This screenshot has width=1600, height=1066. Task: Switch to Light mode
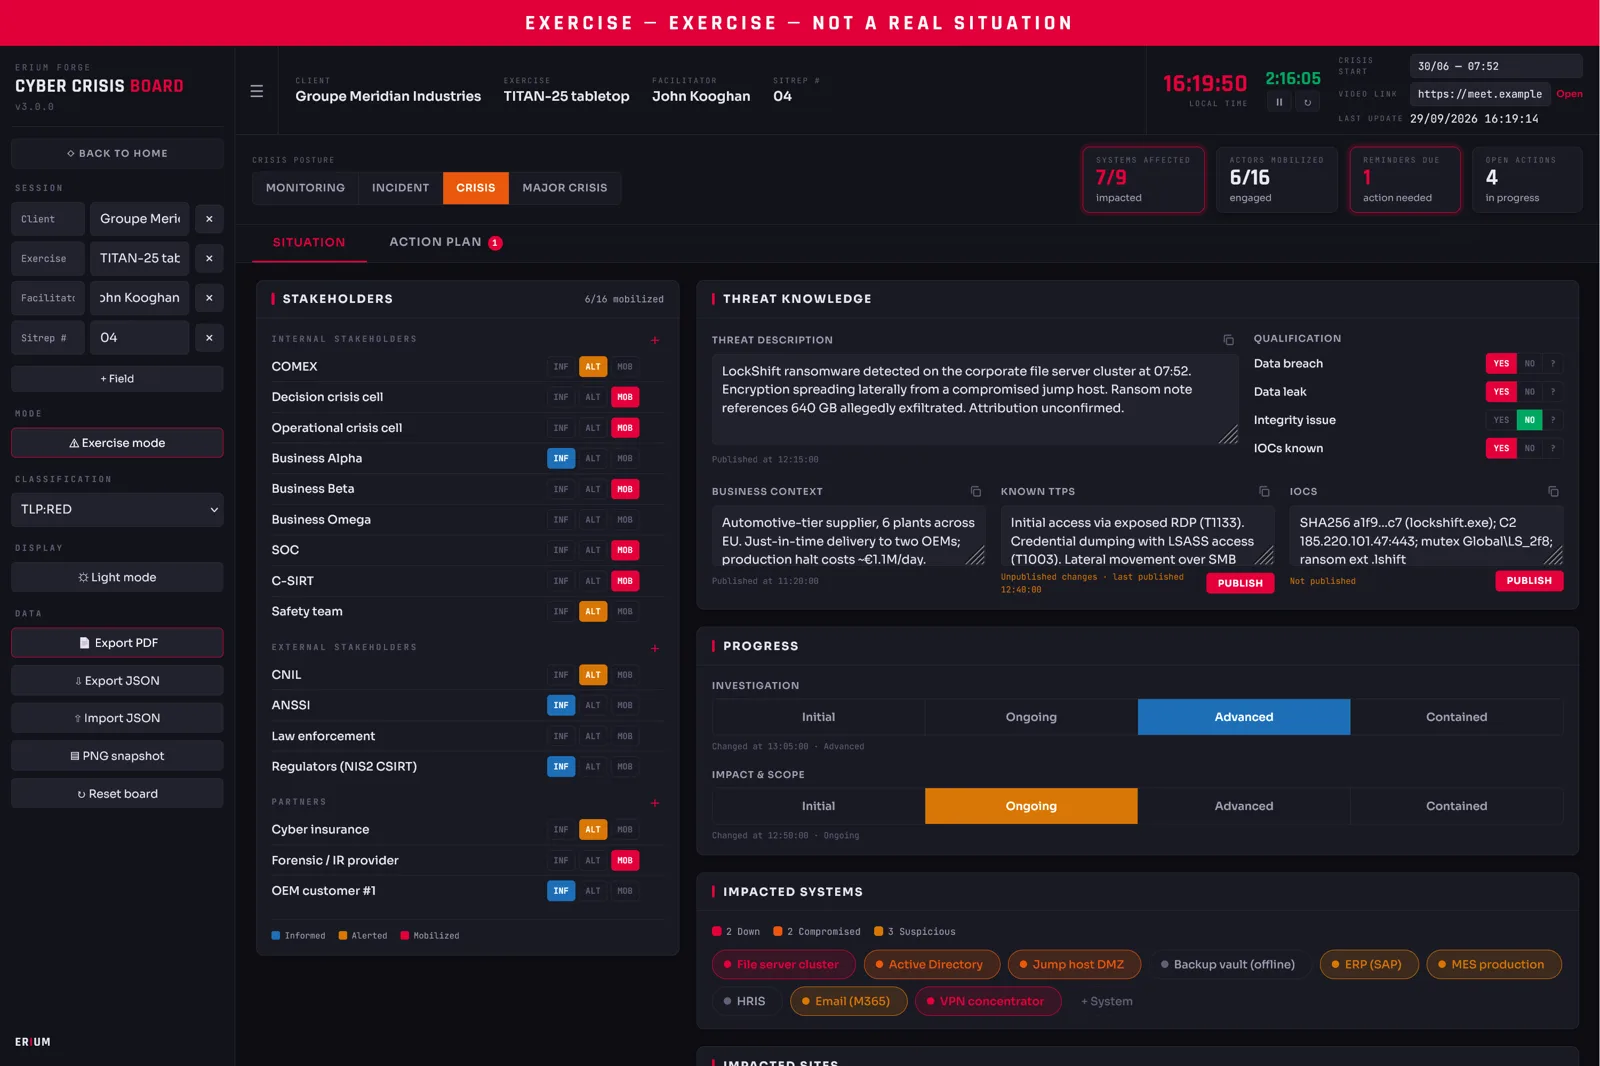pyautogui.click(x=117, y=577)
